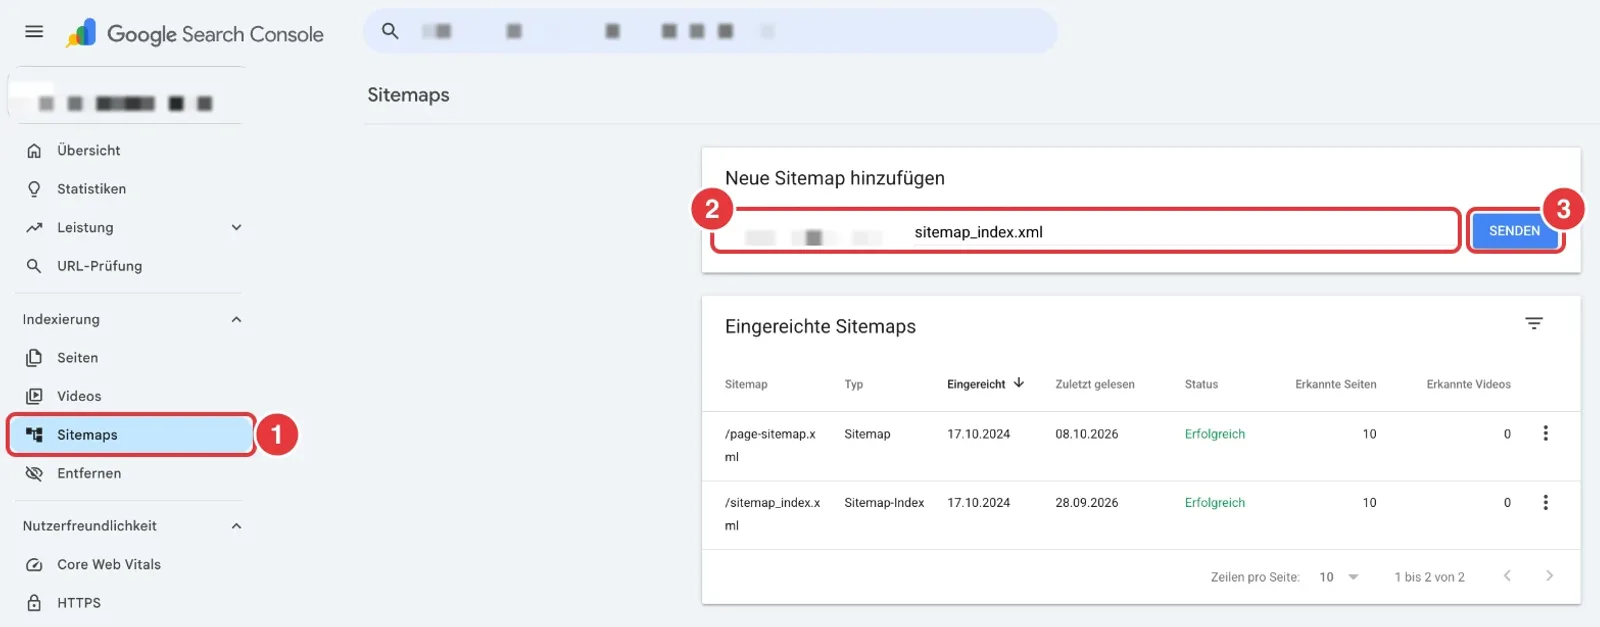Collapse the Indexierung section
This screenshot has width=1600, height=627.
(236, 320)
